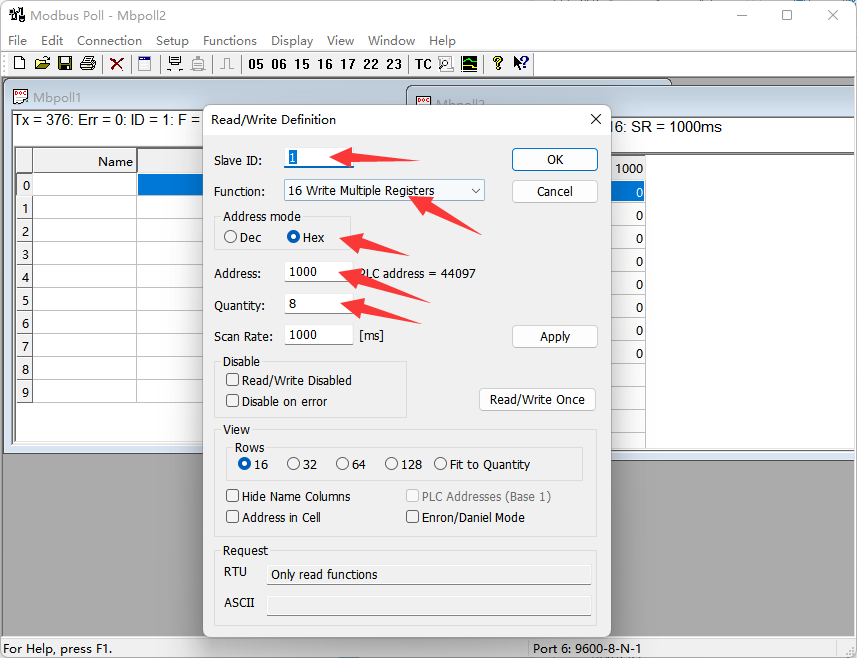
Task: Open the TC test center toolbar button
Action: point(423,64)
